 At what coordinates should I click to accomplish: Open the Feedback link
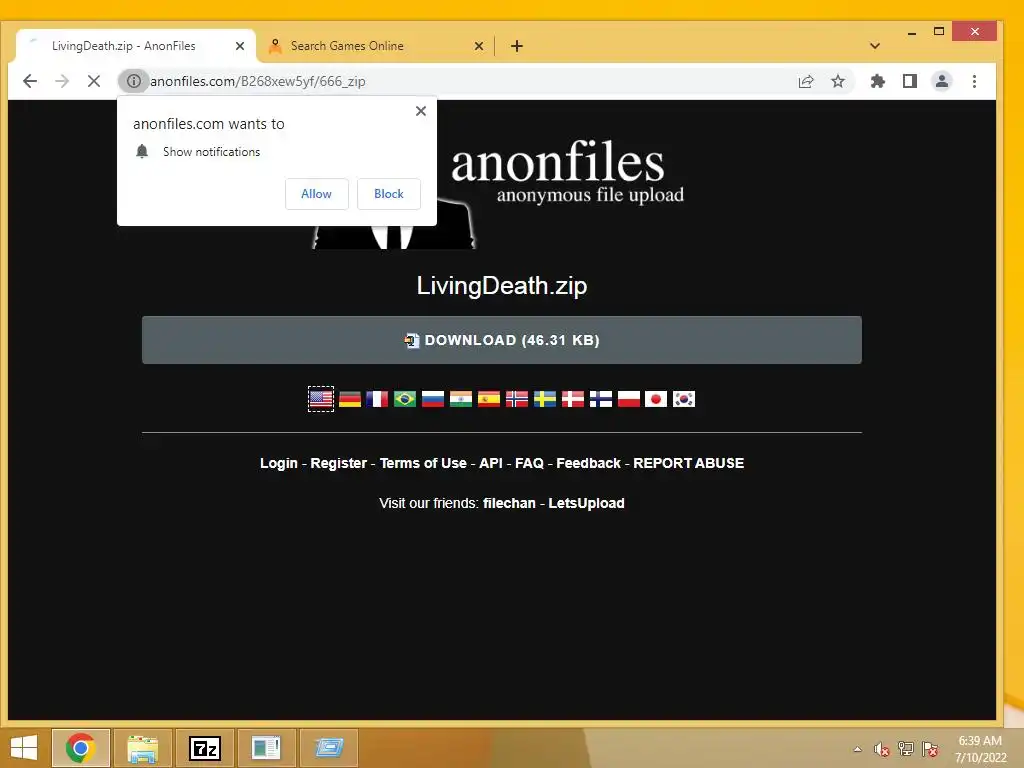(x=588, y=463)
